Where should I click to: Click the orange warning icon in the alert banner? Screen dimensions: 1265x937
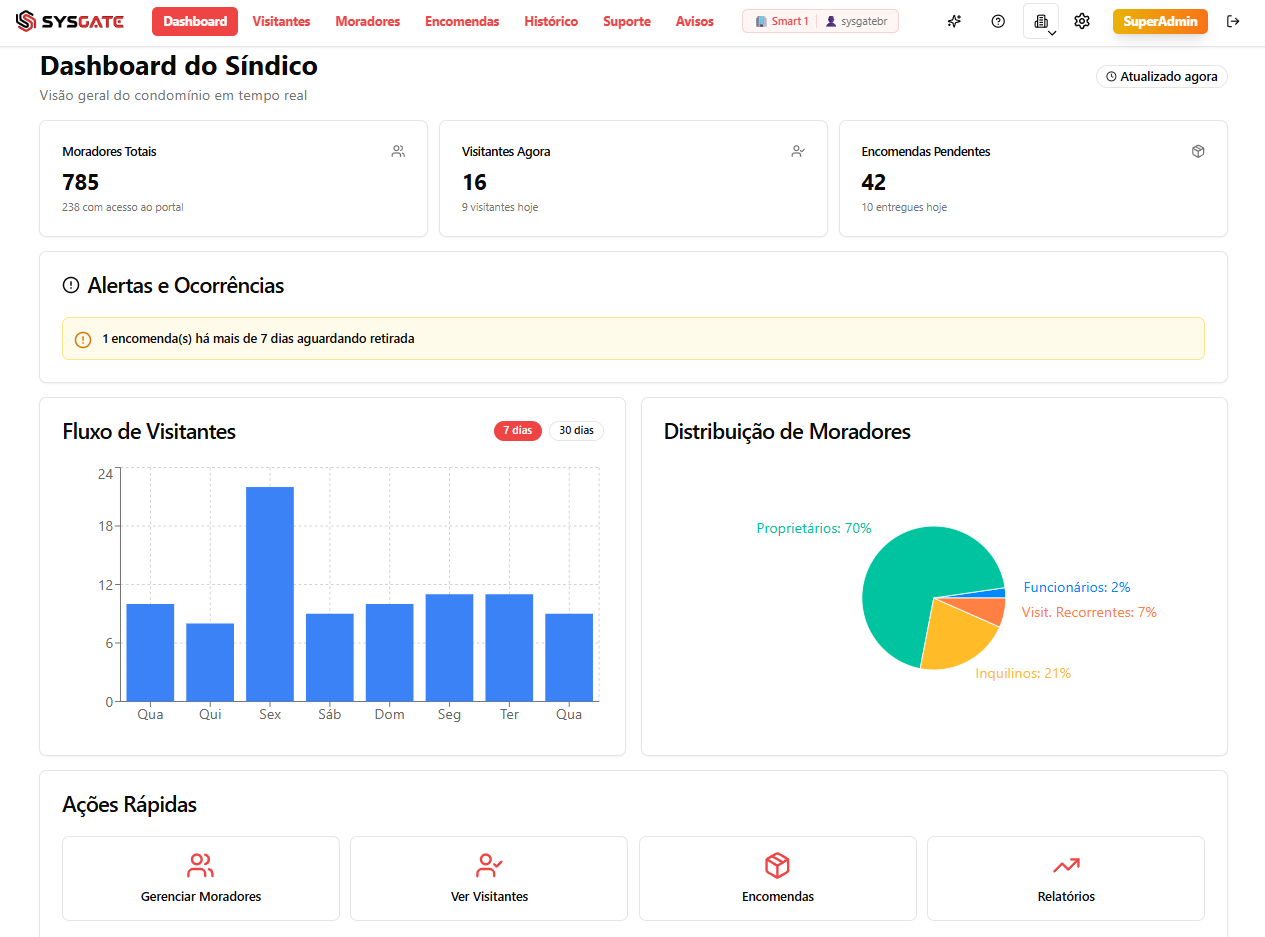tap(83, 339)
